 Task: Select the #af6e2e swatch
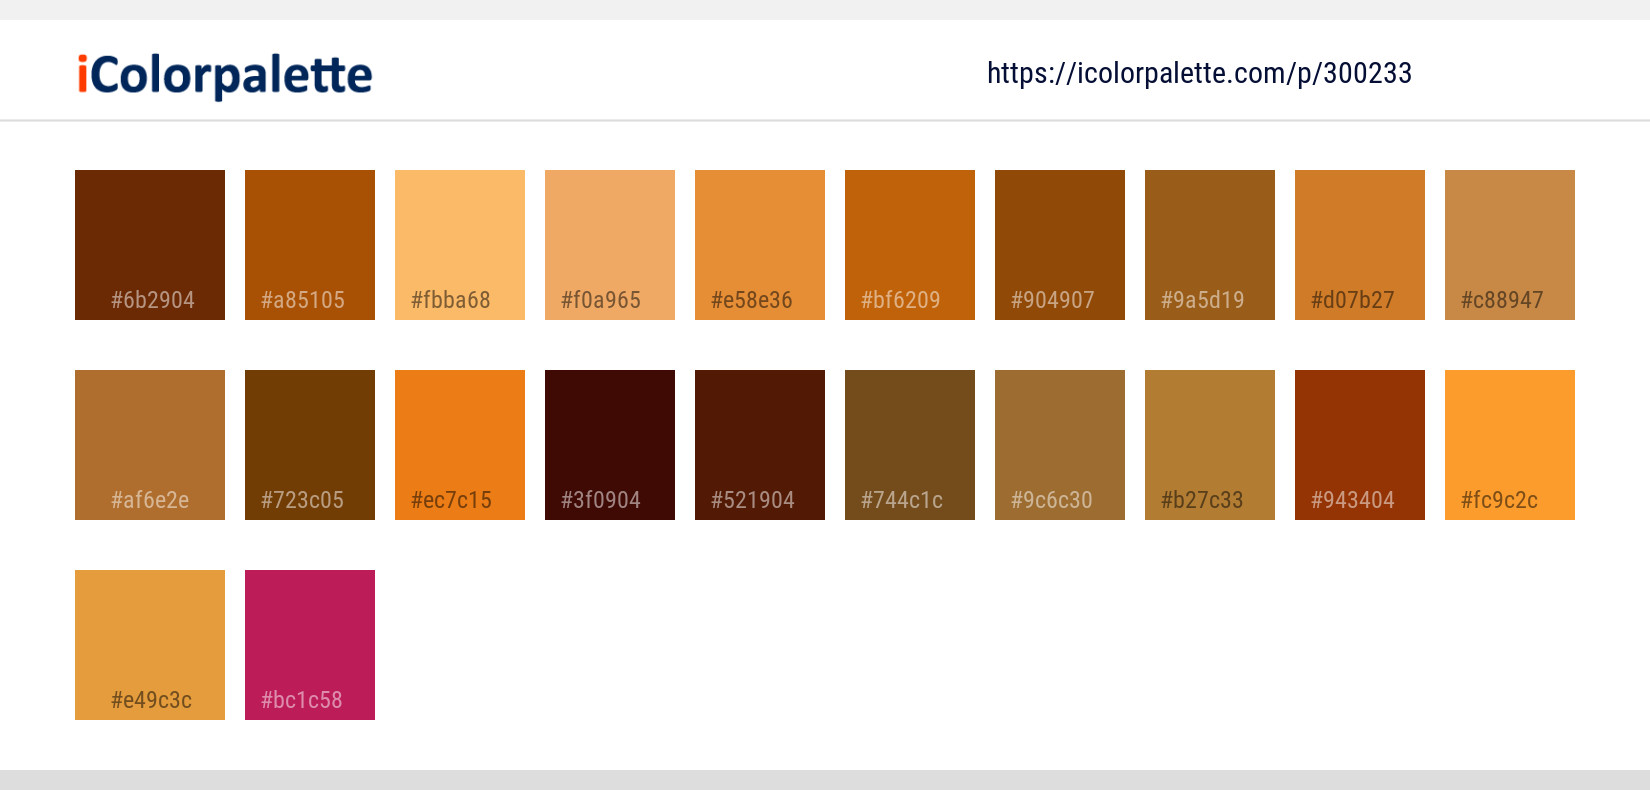[x=150, y=445]
